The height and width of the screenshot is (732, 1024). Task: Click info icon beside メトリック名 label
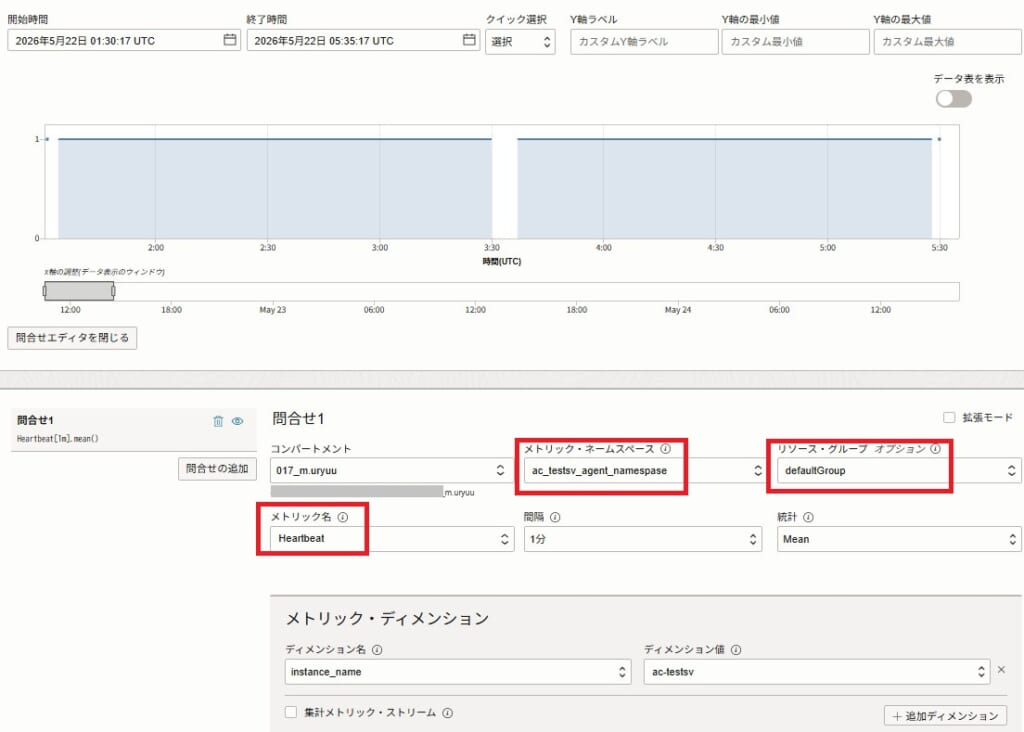click(x=343, y=517)
